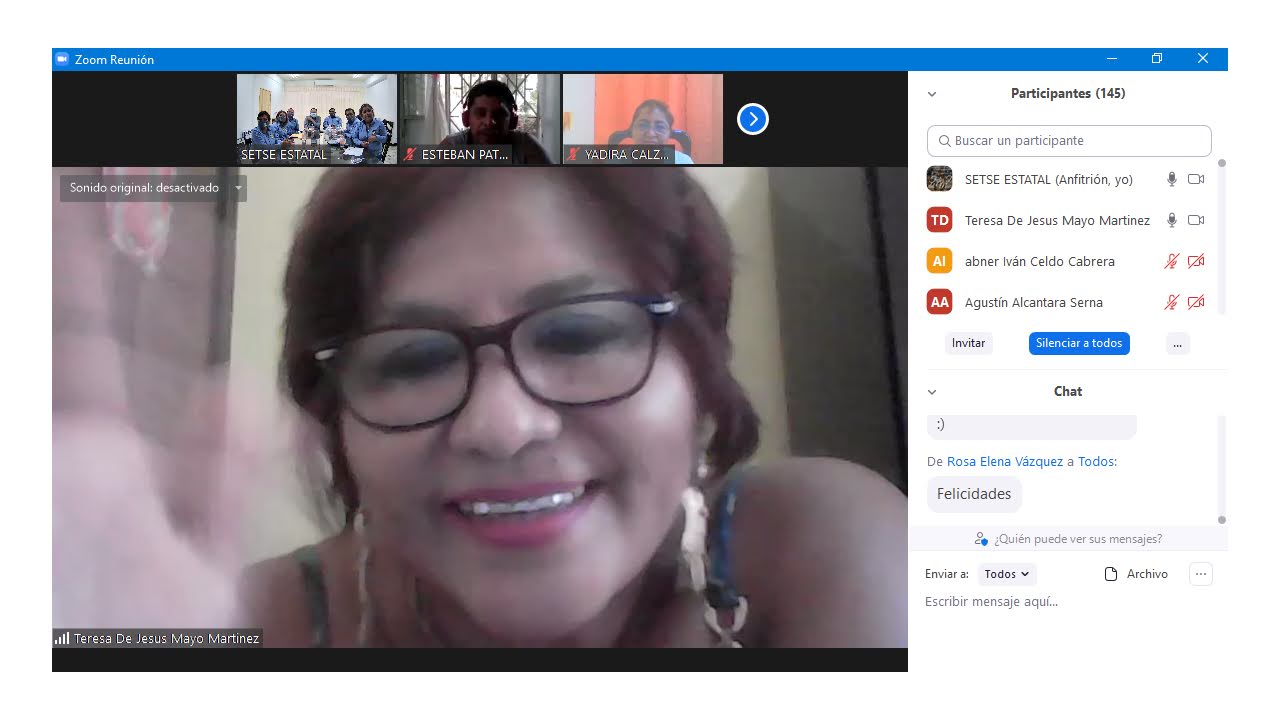Click the Chat header title
The image size is (1280, 720).
[x=1068, y=391]
